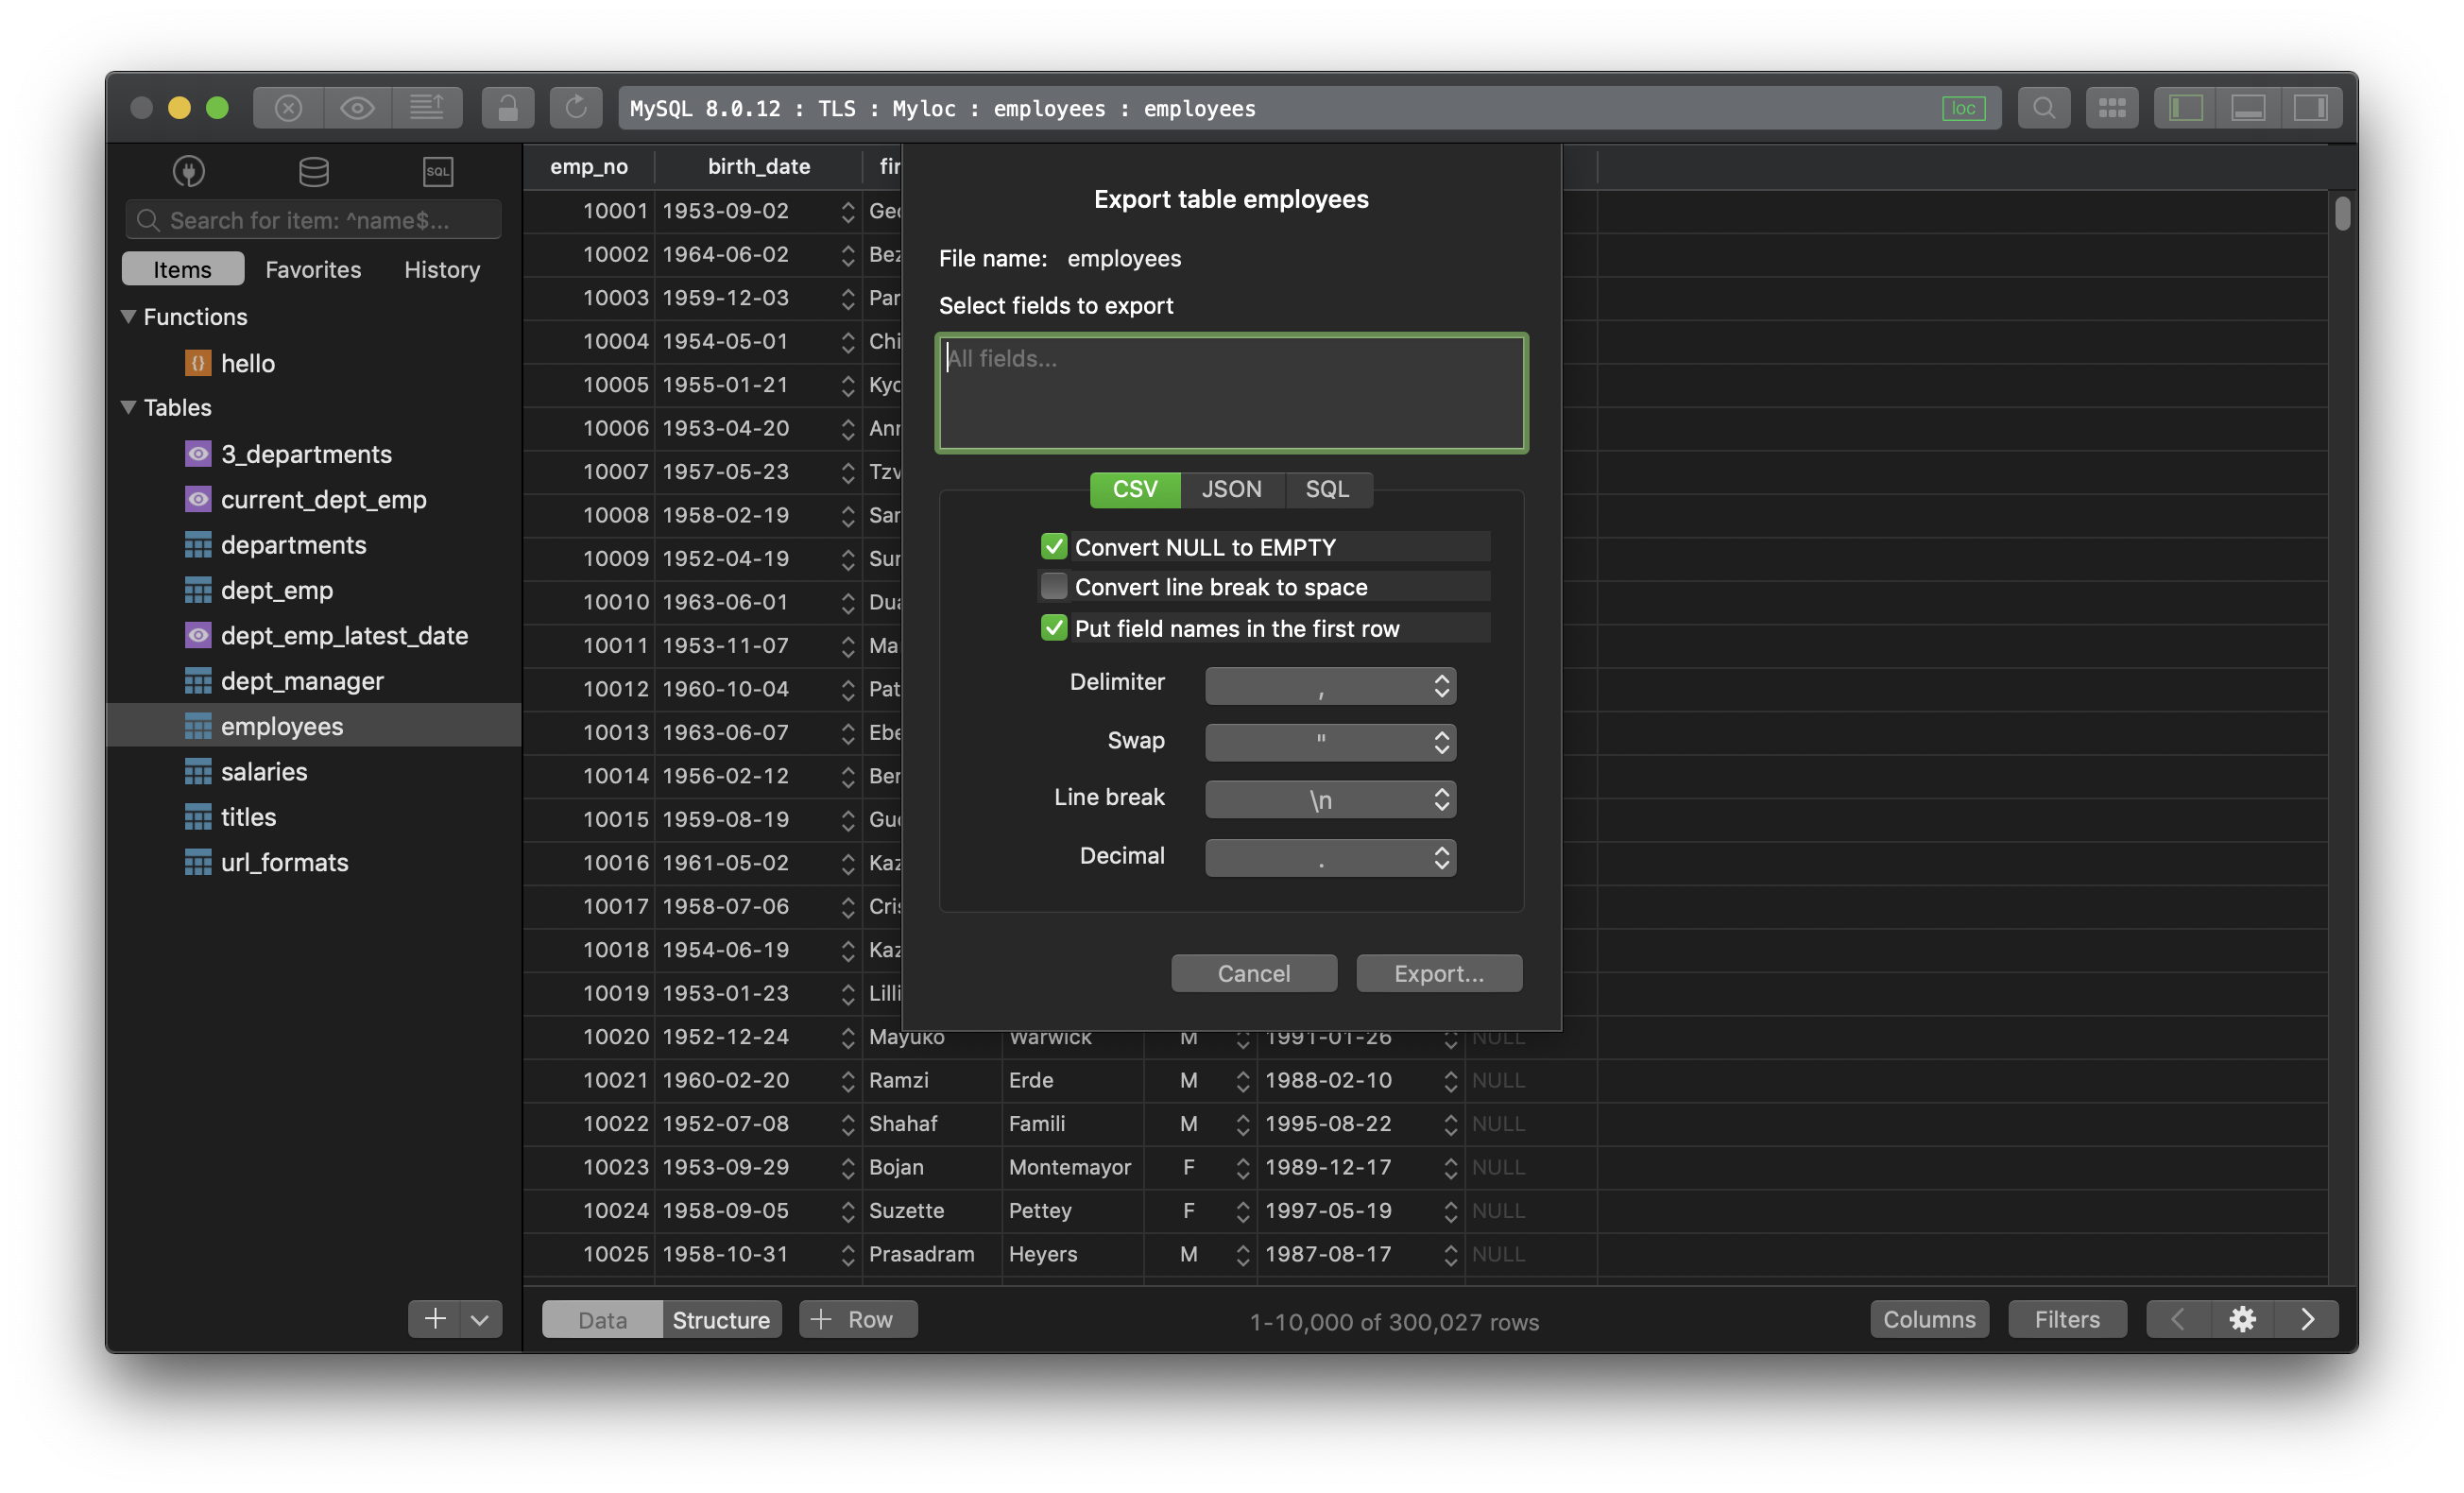Image resolution: width=2464 pixels, height=1493 pixels.
Task: Switch to the JSON export tab
Action: pyautogui.click(x=1231, y=489)
